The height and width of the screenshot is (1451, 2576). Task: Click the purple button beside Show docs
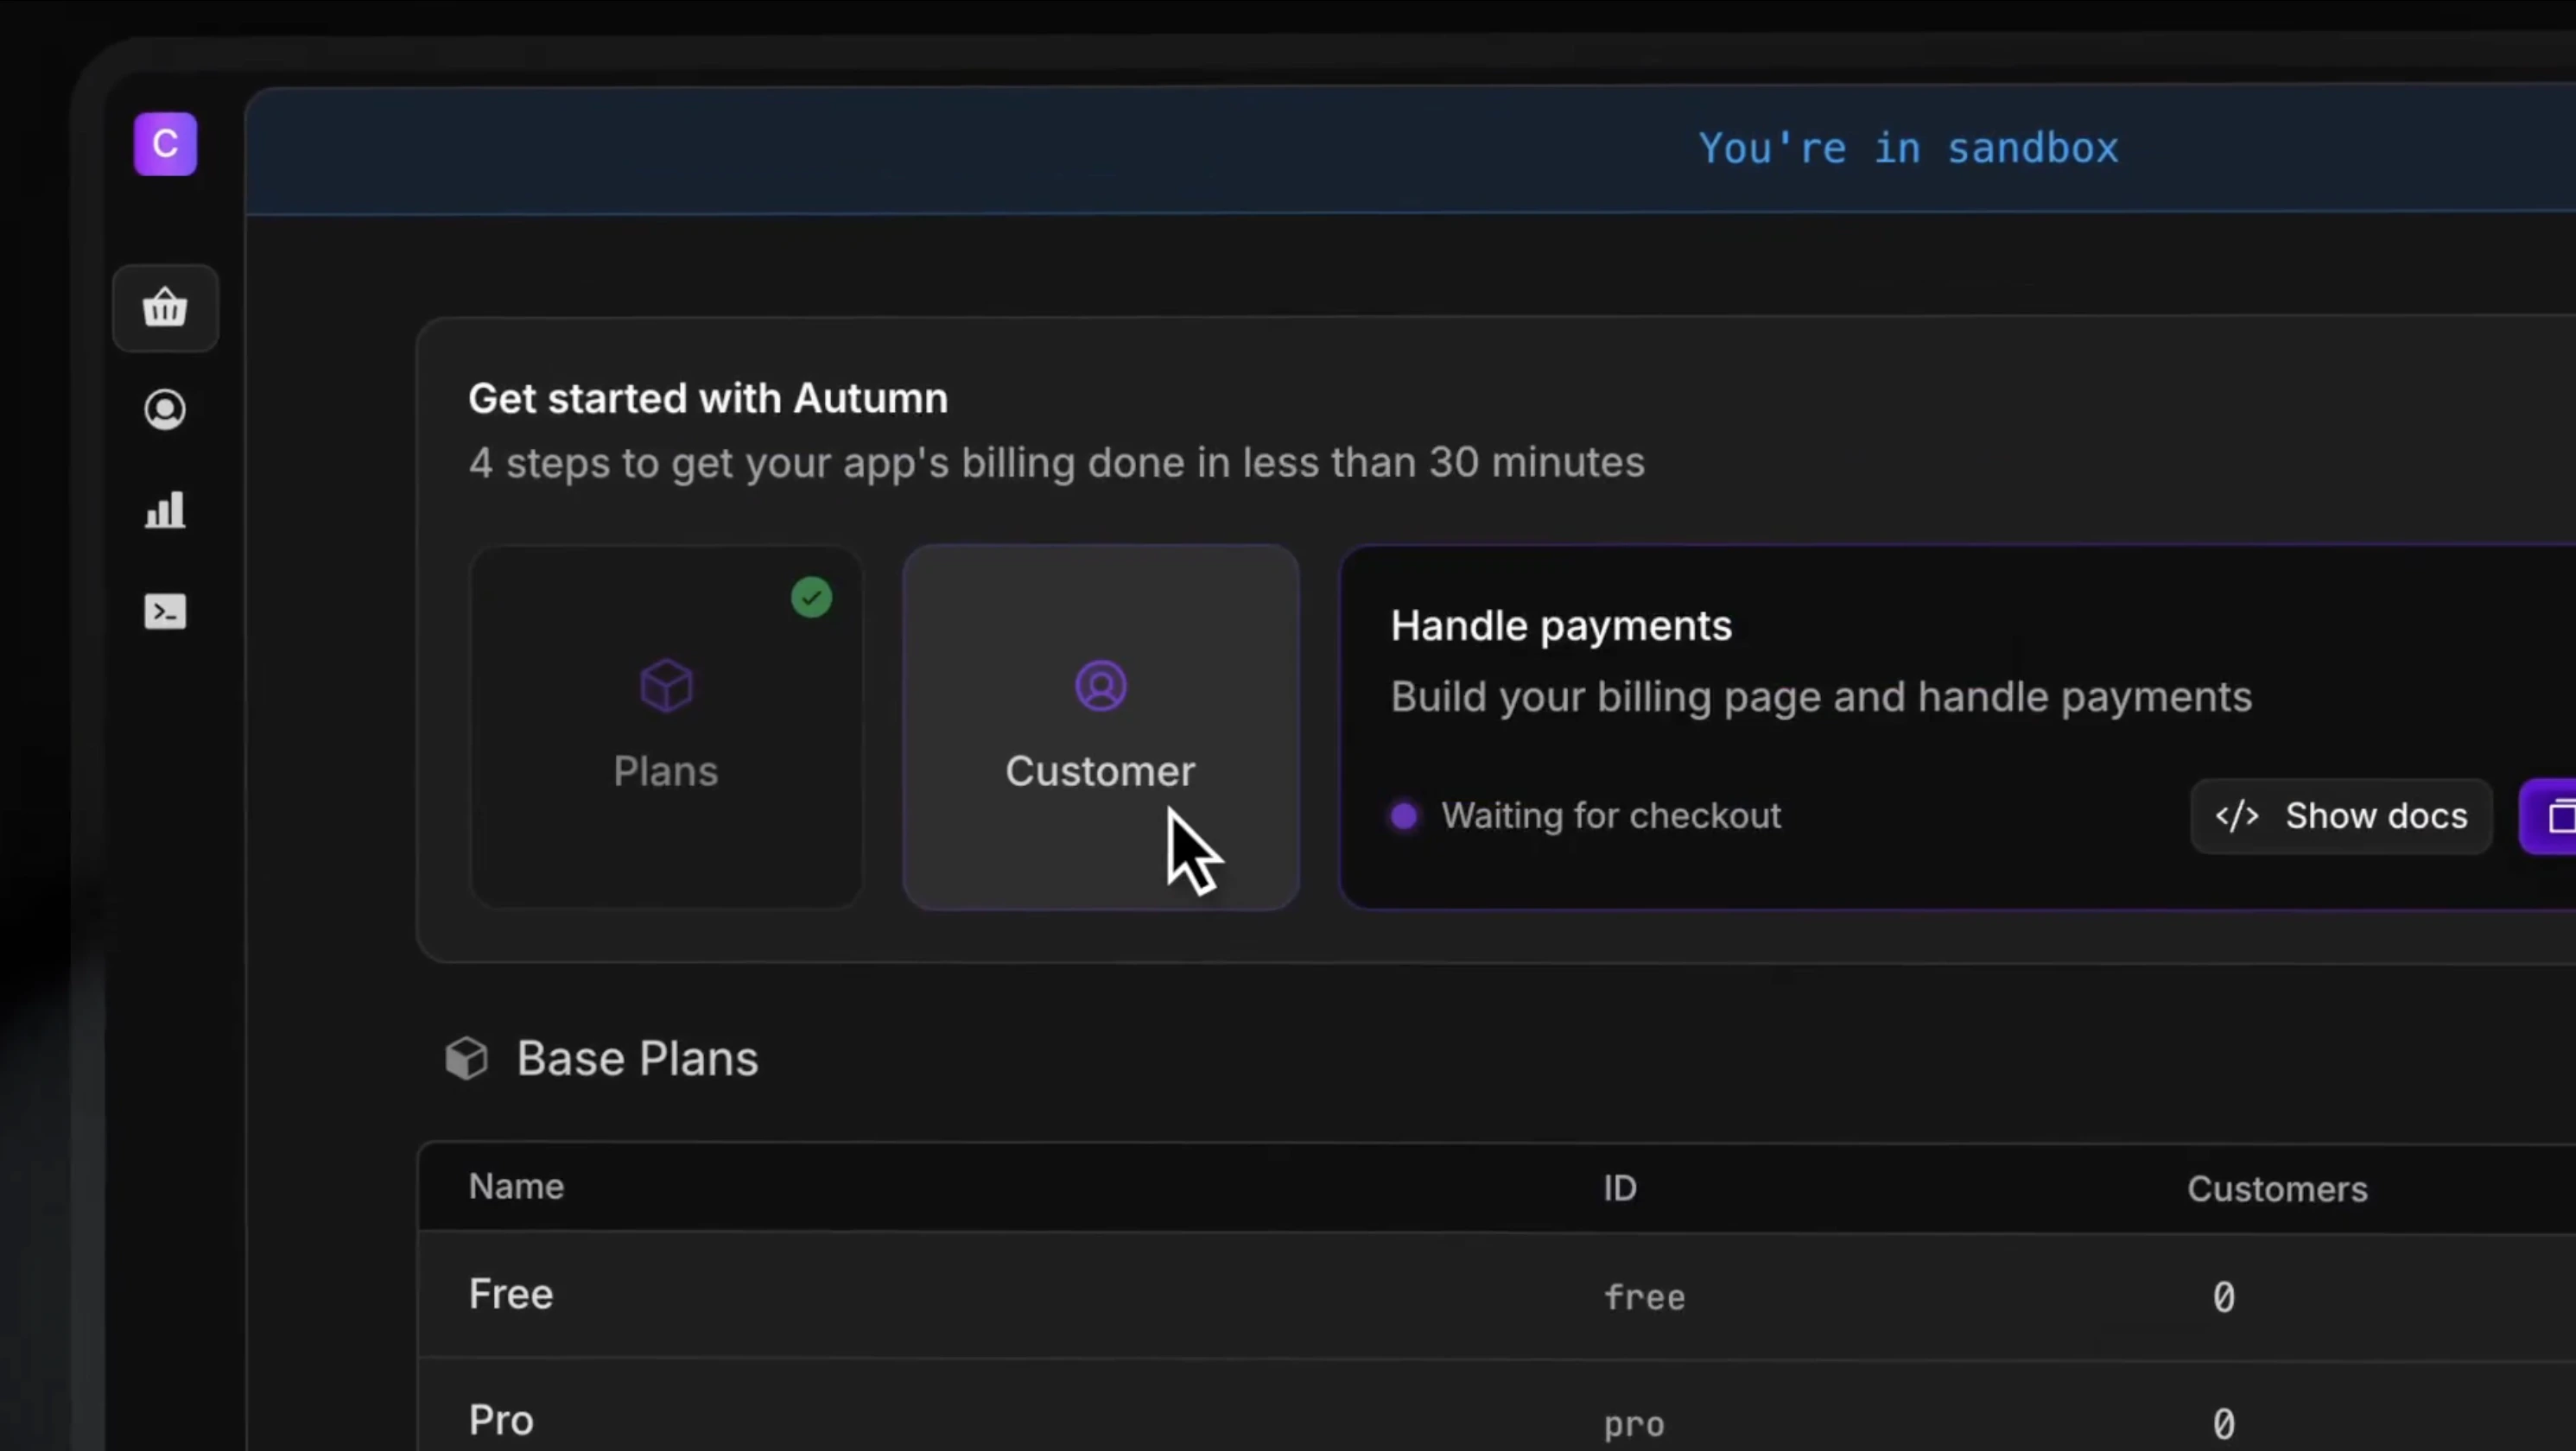click(2552, 816)
